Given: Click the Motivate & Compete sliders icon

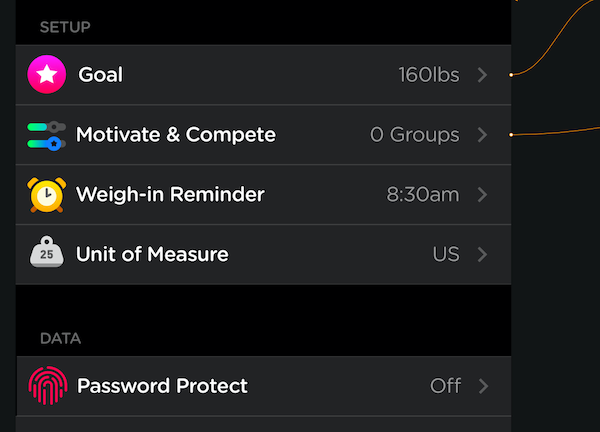Looking at the screenshot, I should pyautogui.click(x=46, y=135).
